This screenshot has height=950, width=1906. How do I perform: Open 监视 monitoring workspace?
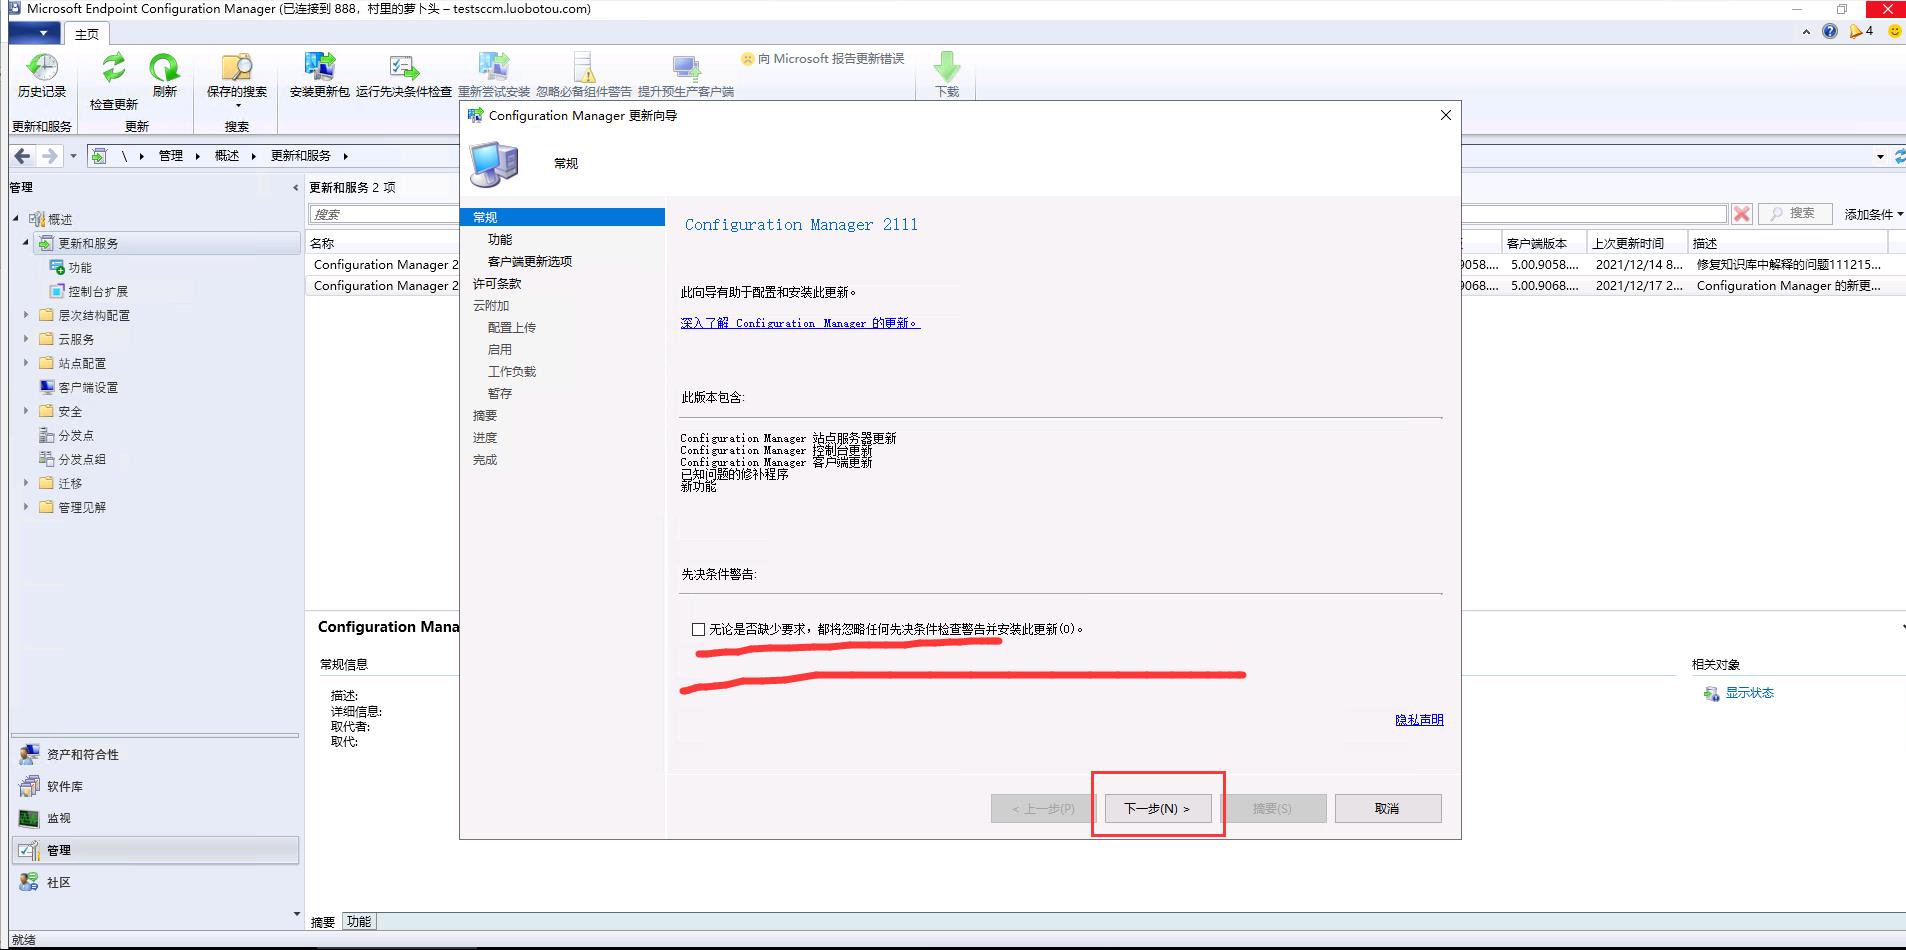pyautogui.click(x=155, y=818)
